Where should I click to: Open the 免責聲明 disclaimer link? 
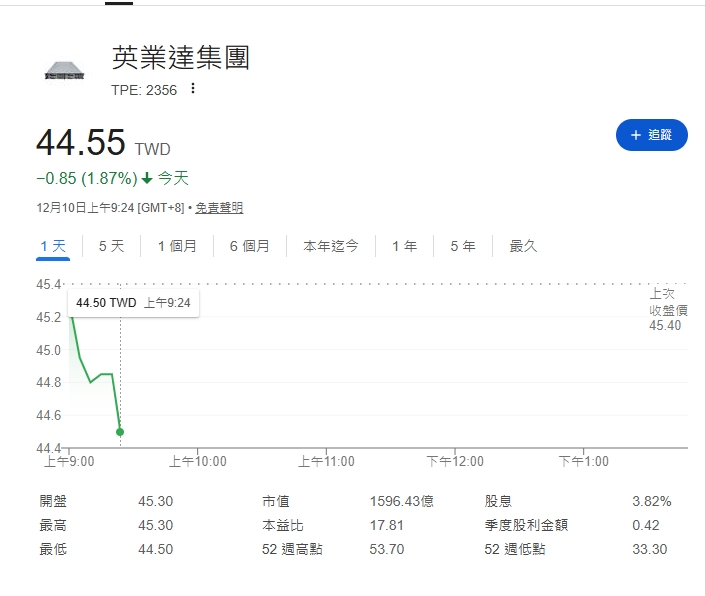click(219, 208)
